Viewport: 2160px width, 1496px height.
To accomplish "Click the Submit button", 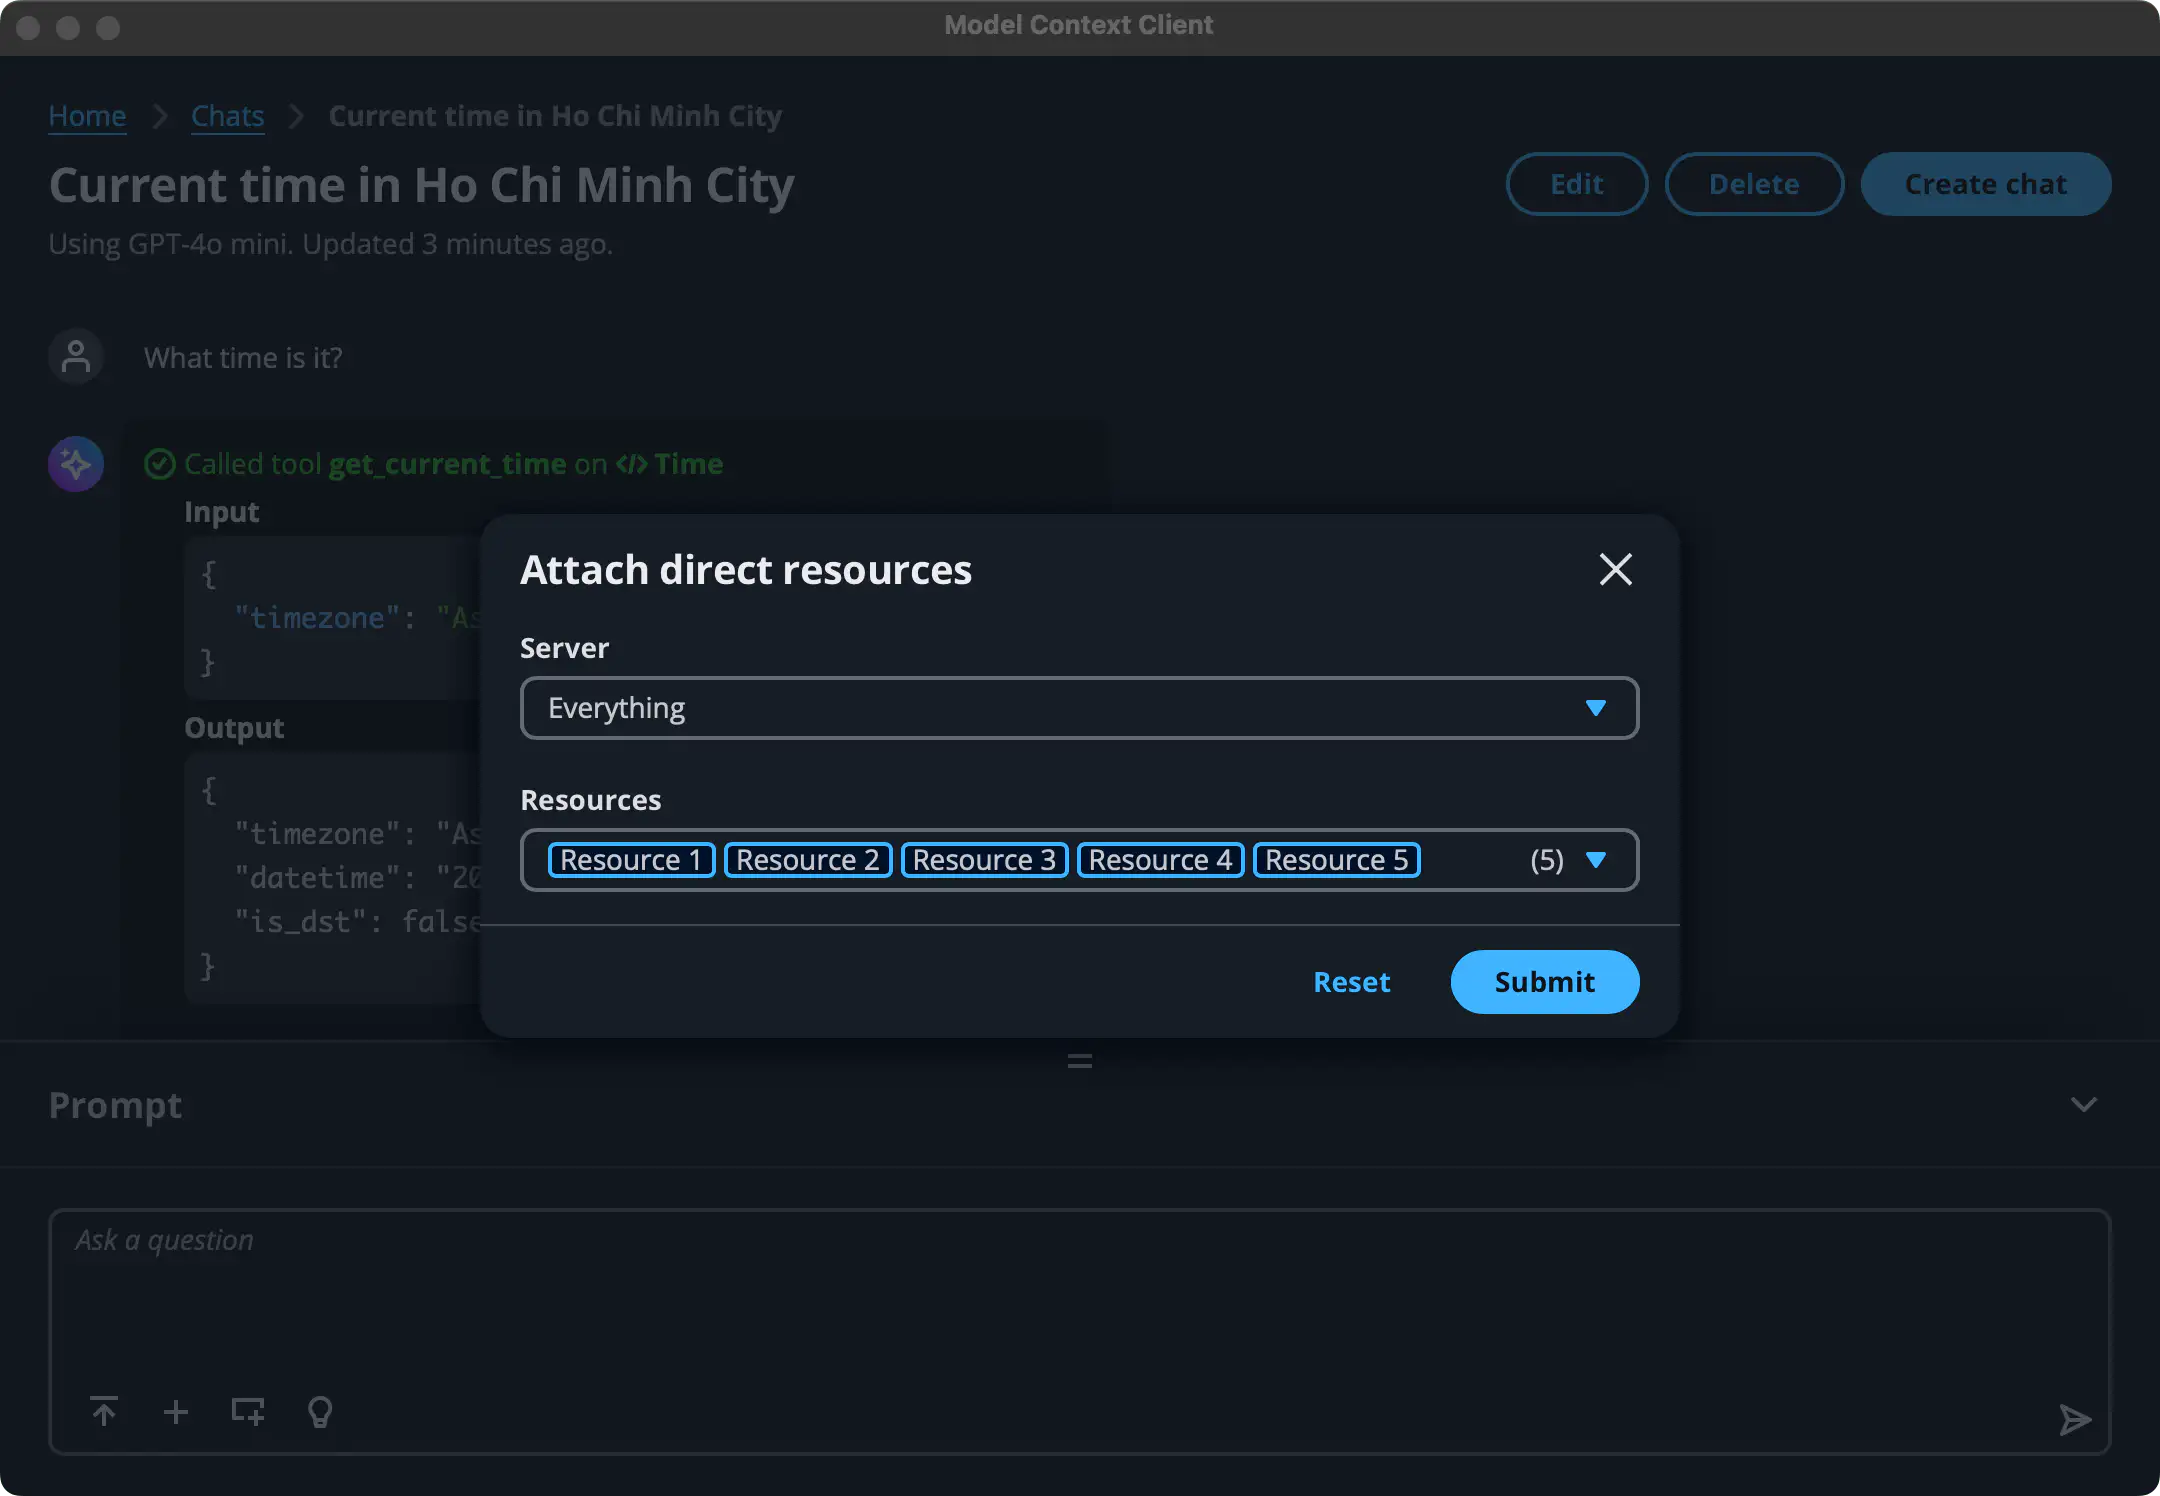I will pos(1544,982).
